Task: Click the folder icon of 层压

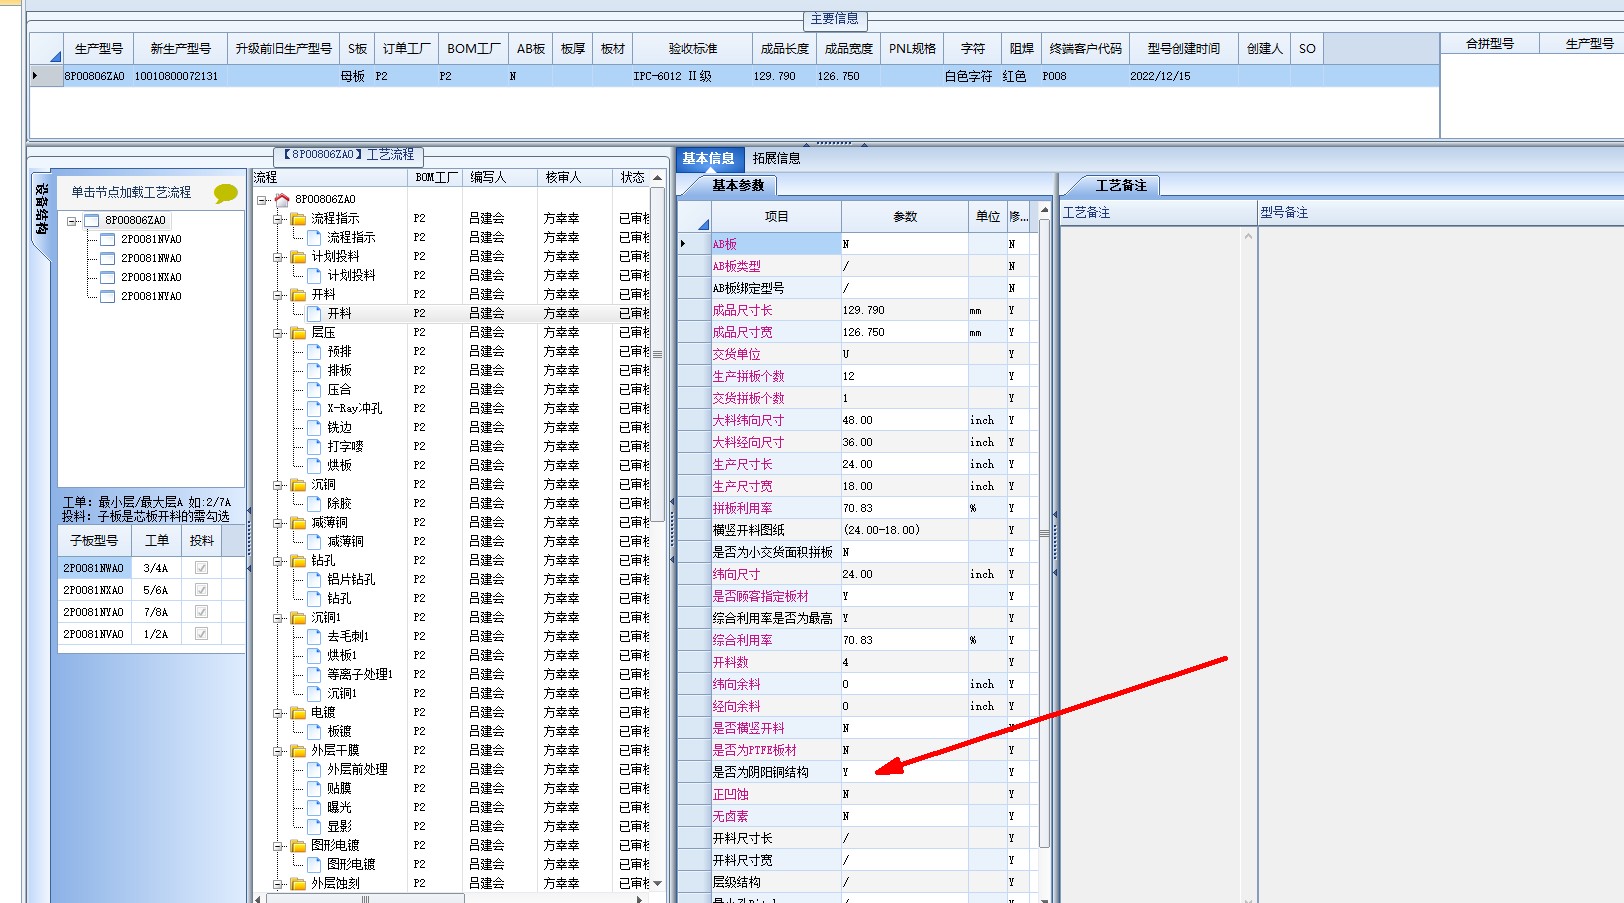Action: (x=298, y=332)
